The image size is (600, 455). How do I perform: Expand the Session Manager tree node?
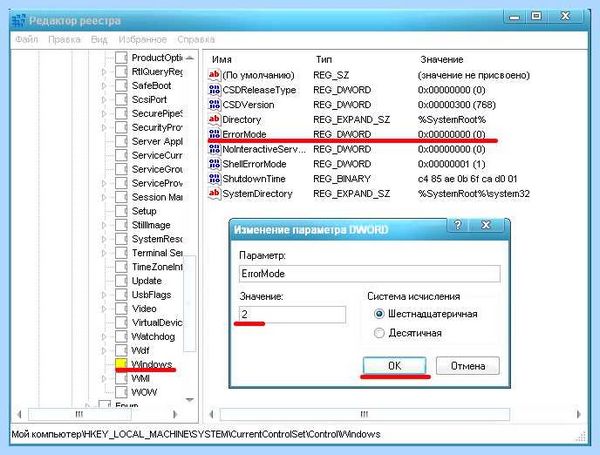pyautogui.click(x=104, y=197)
